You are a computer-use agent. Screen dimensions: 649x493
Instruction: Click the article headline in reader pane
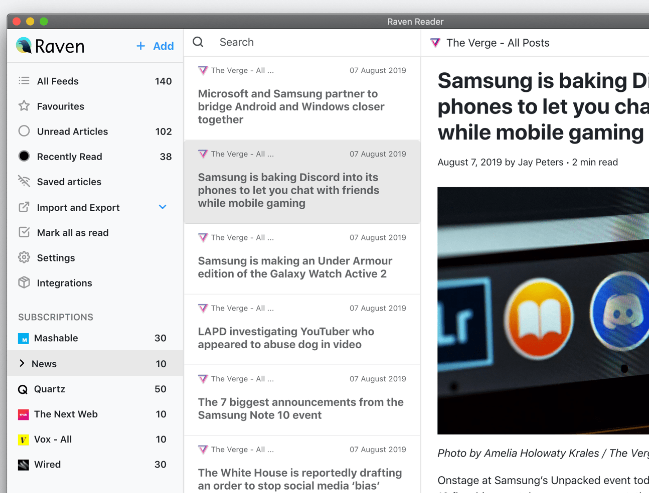543,106
